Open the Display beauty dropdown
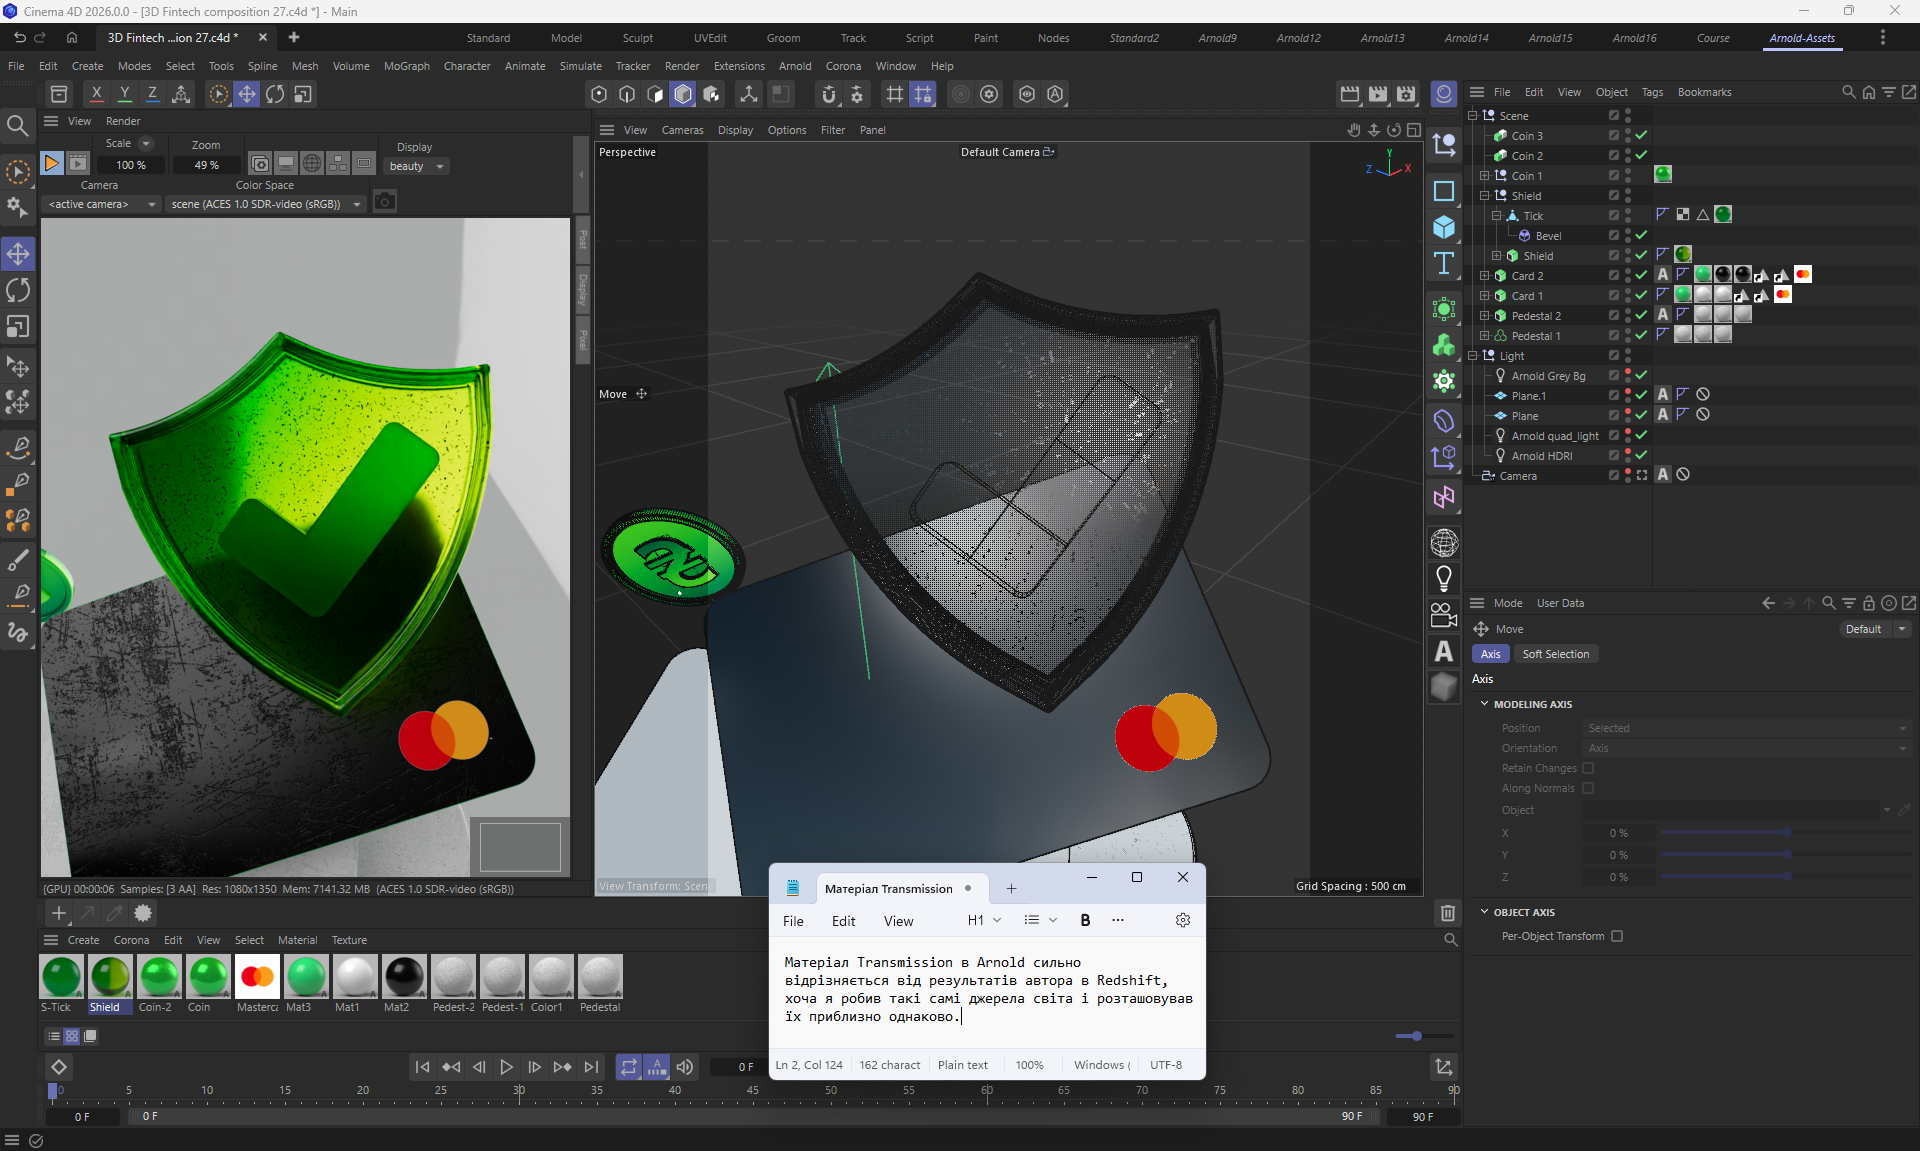This screenshot has height=1151, width=1920. click(x=416, y=166)
